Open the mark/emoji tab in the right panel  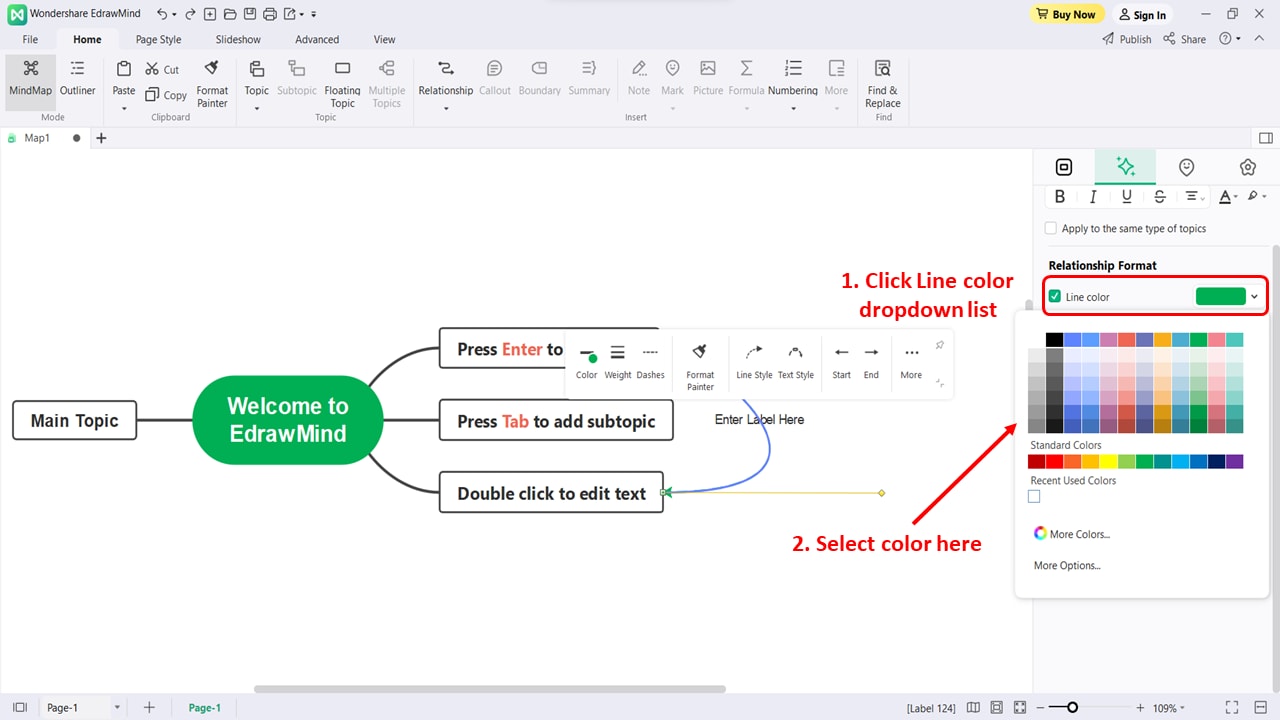coord(1186,167)
